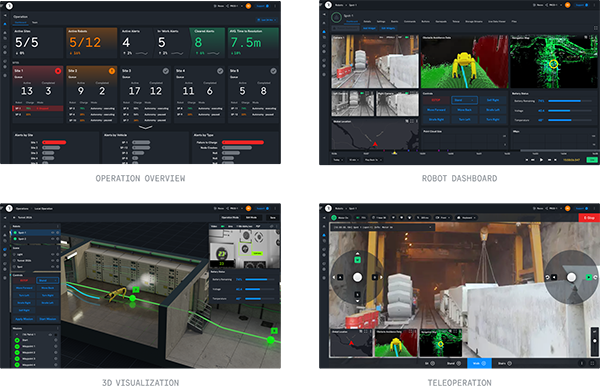Open Commands tab in Robot Dashboard
This screenshot has width=600, height=386.
tap(409, 21)
